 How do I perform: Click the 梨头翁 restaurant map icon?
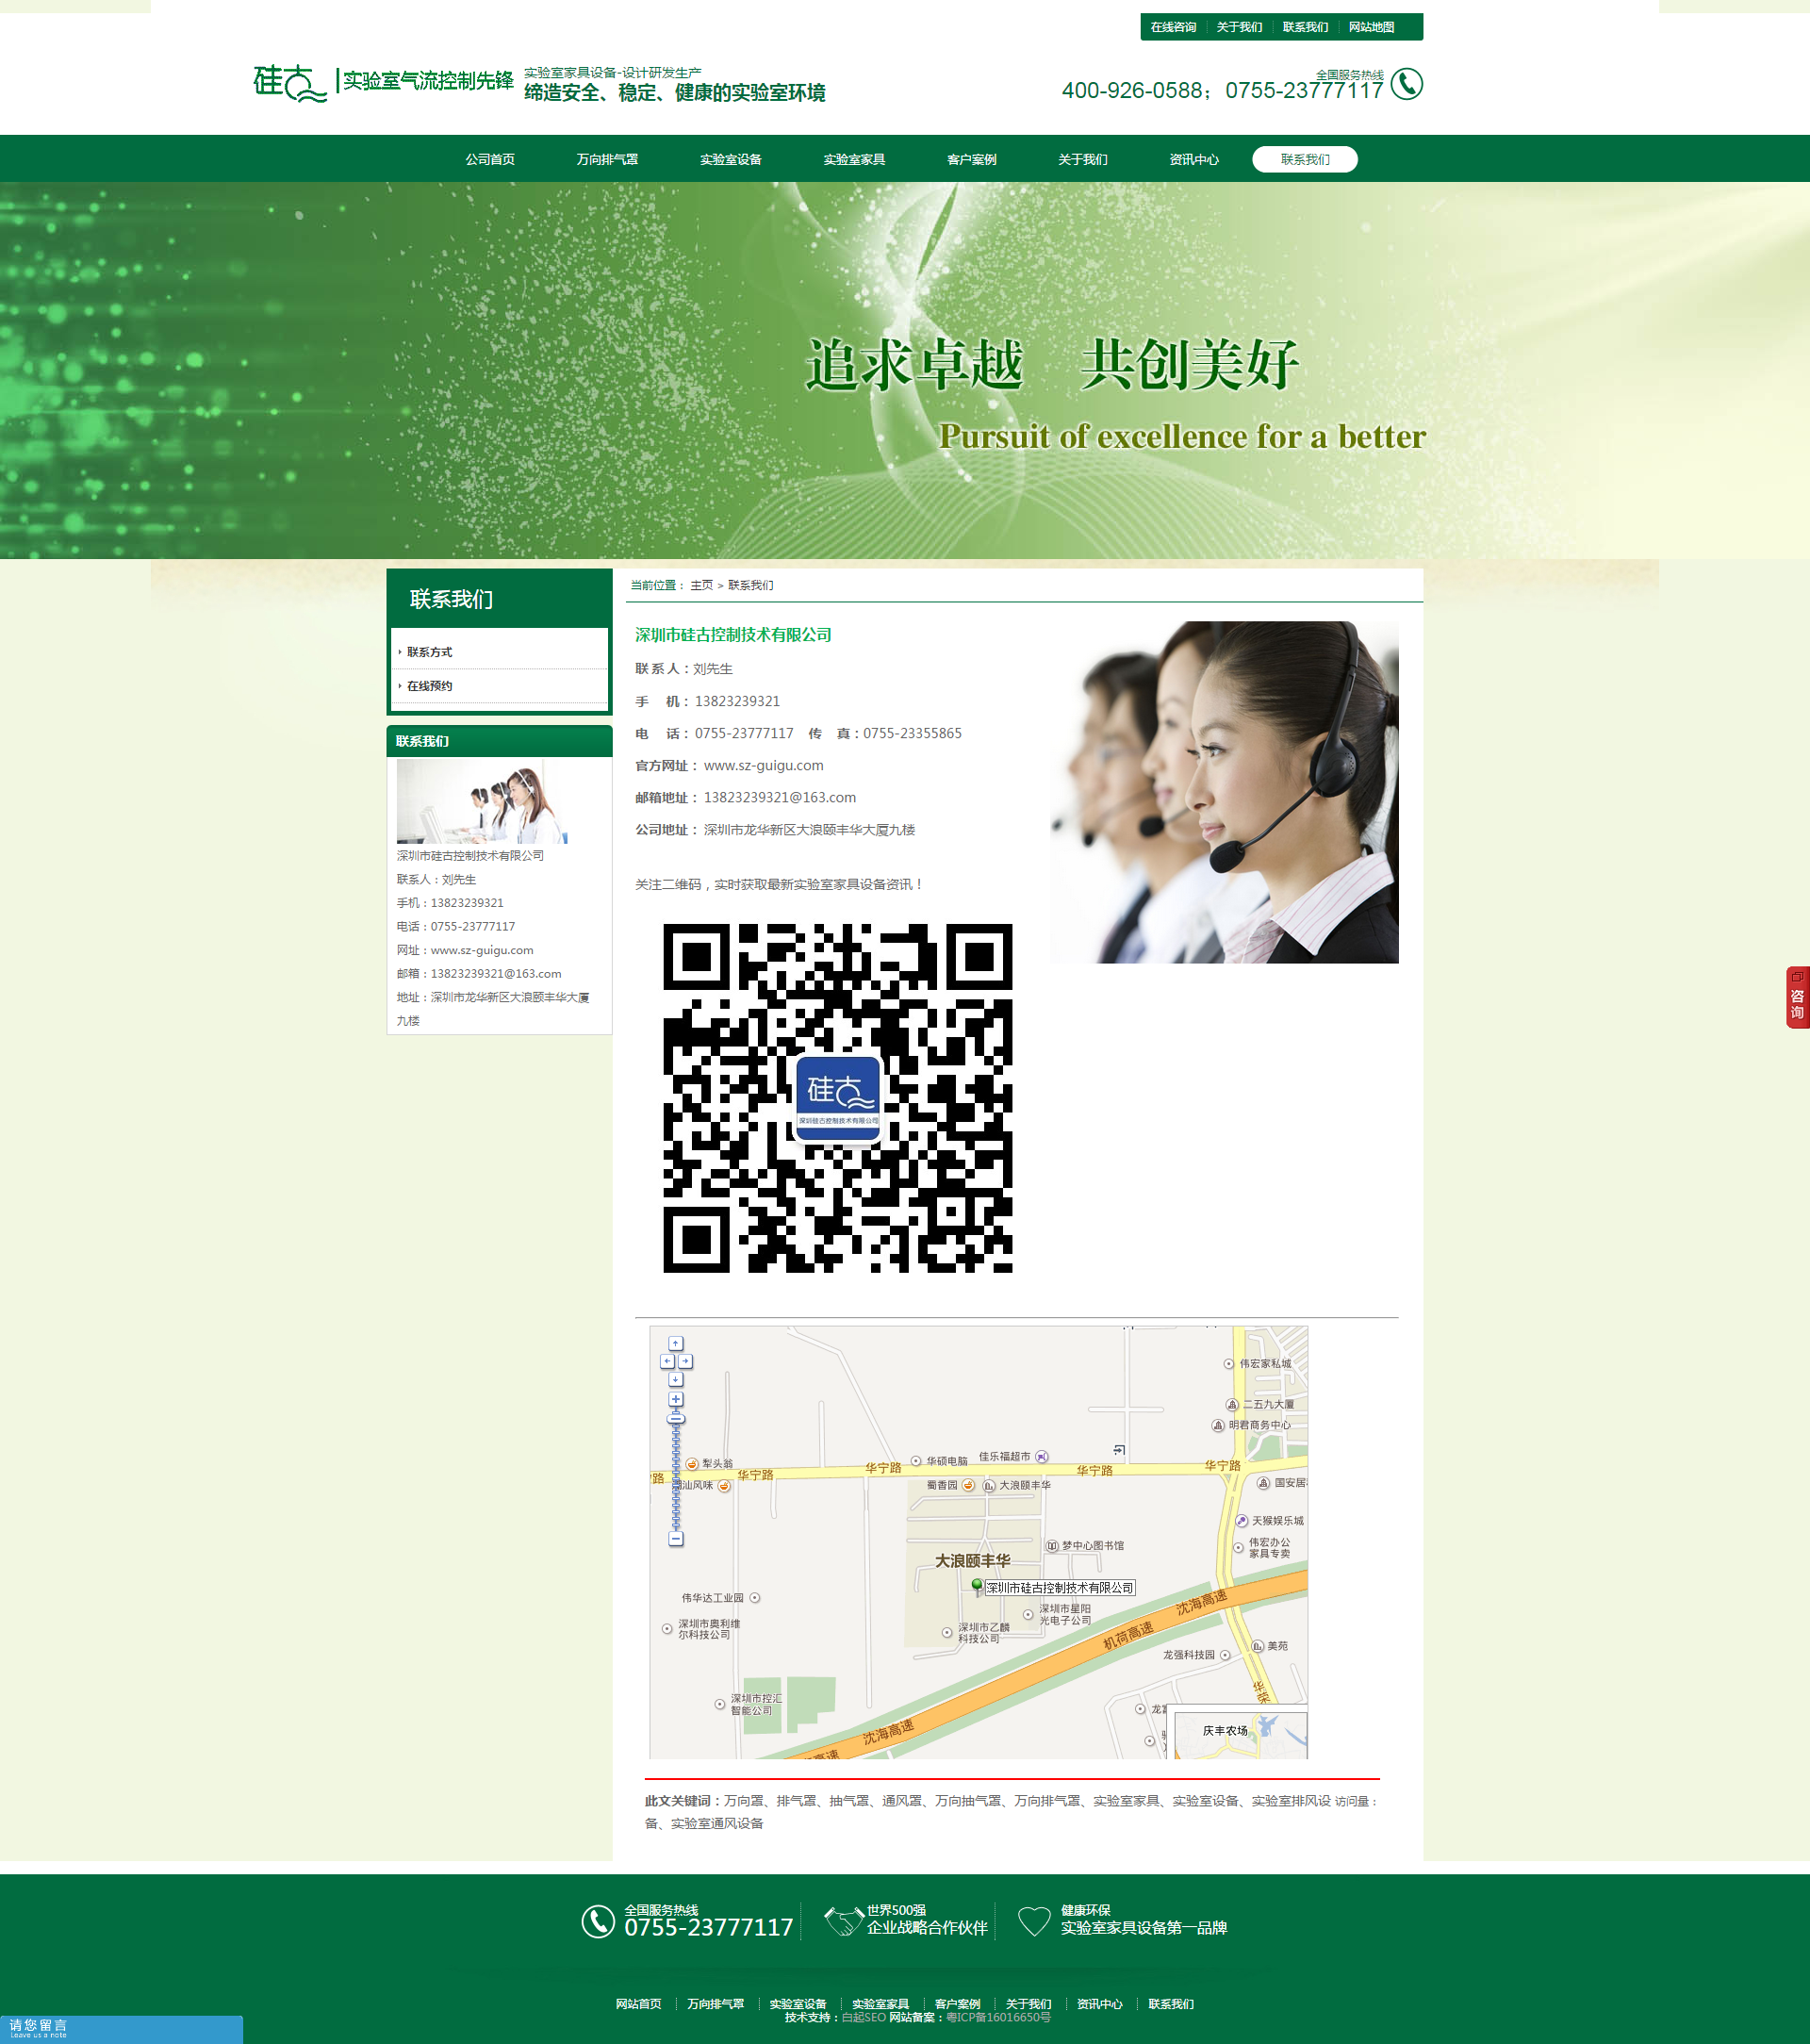(692, 1463)
